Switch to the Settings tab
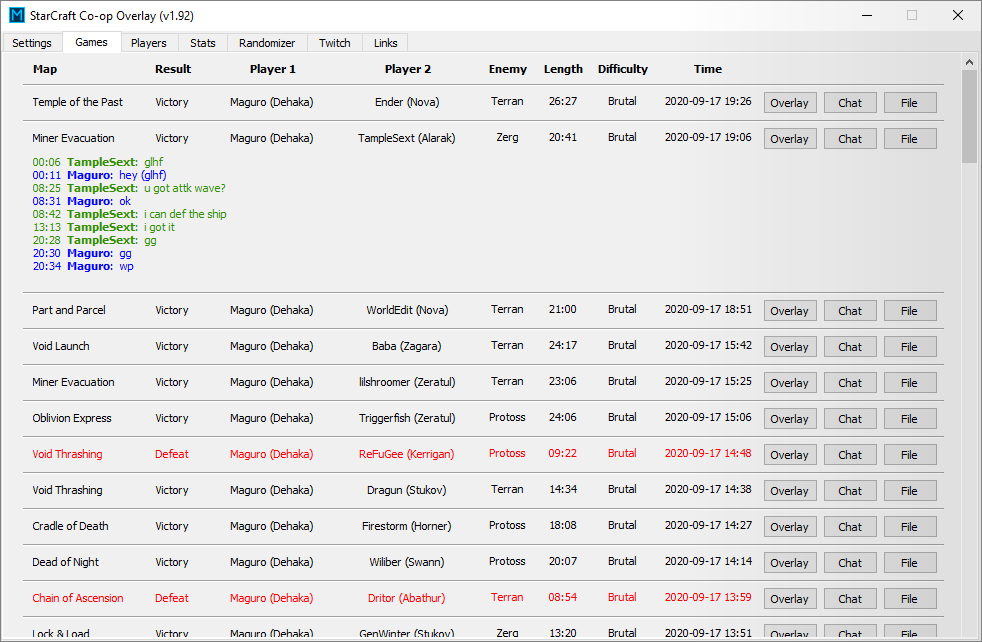982x642 pixels. tap(32, 43)
